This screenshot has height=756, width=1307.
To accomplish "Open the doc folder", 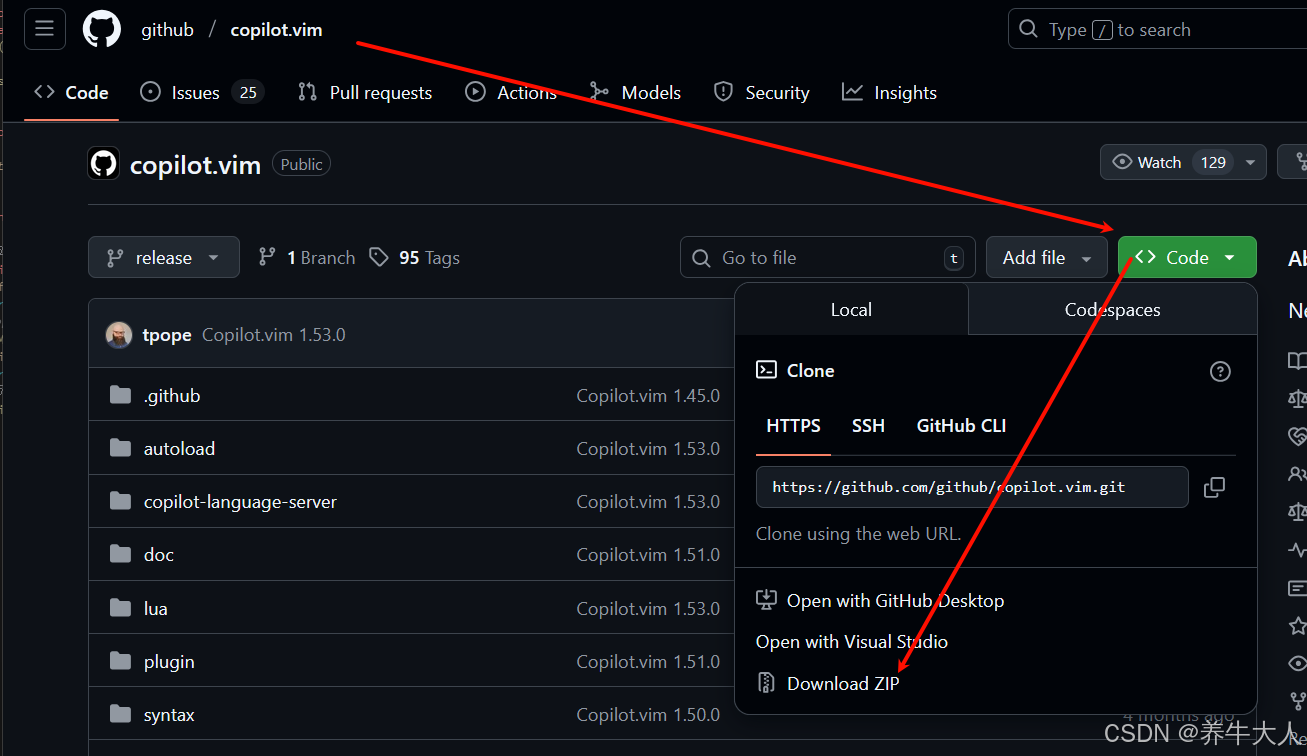I will tap(159, 554).
